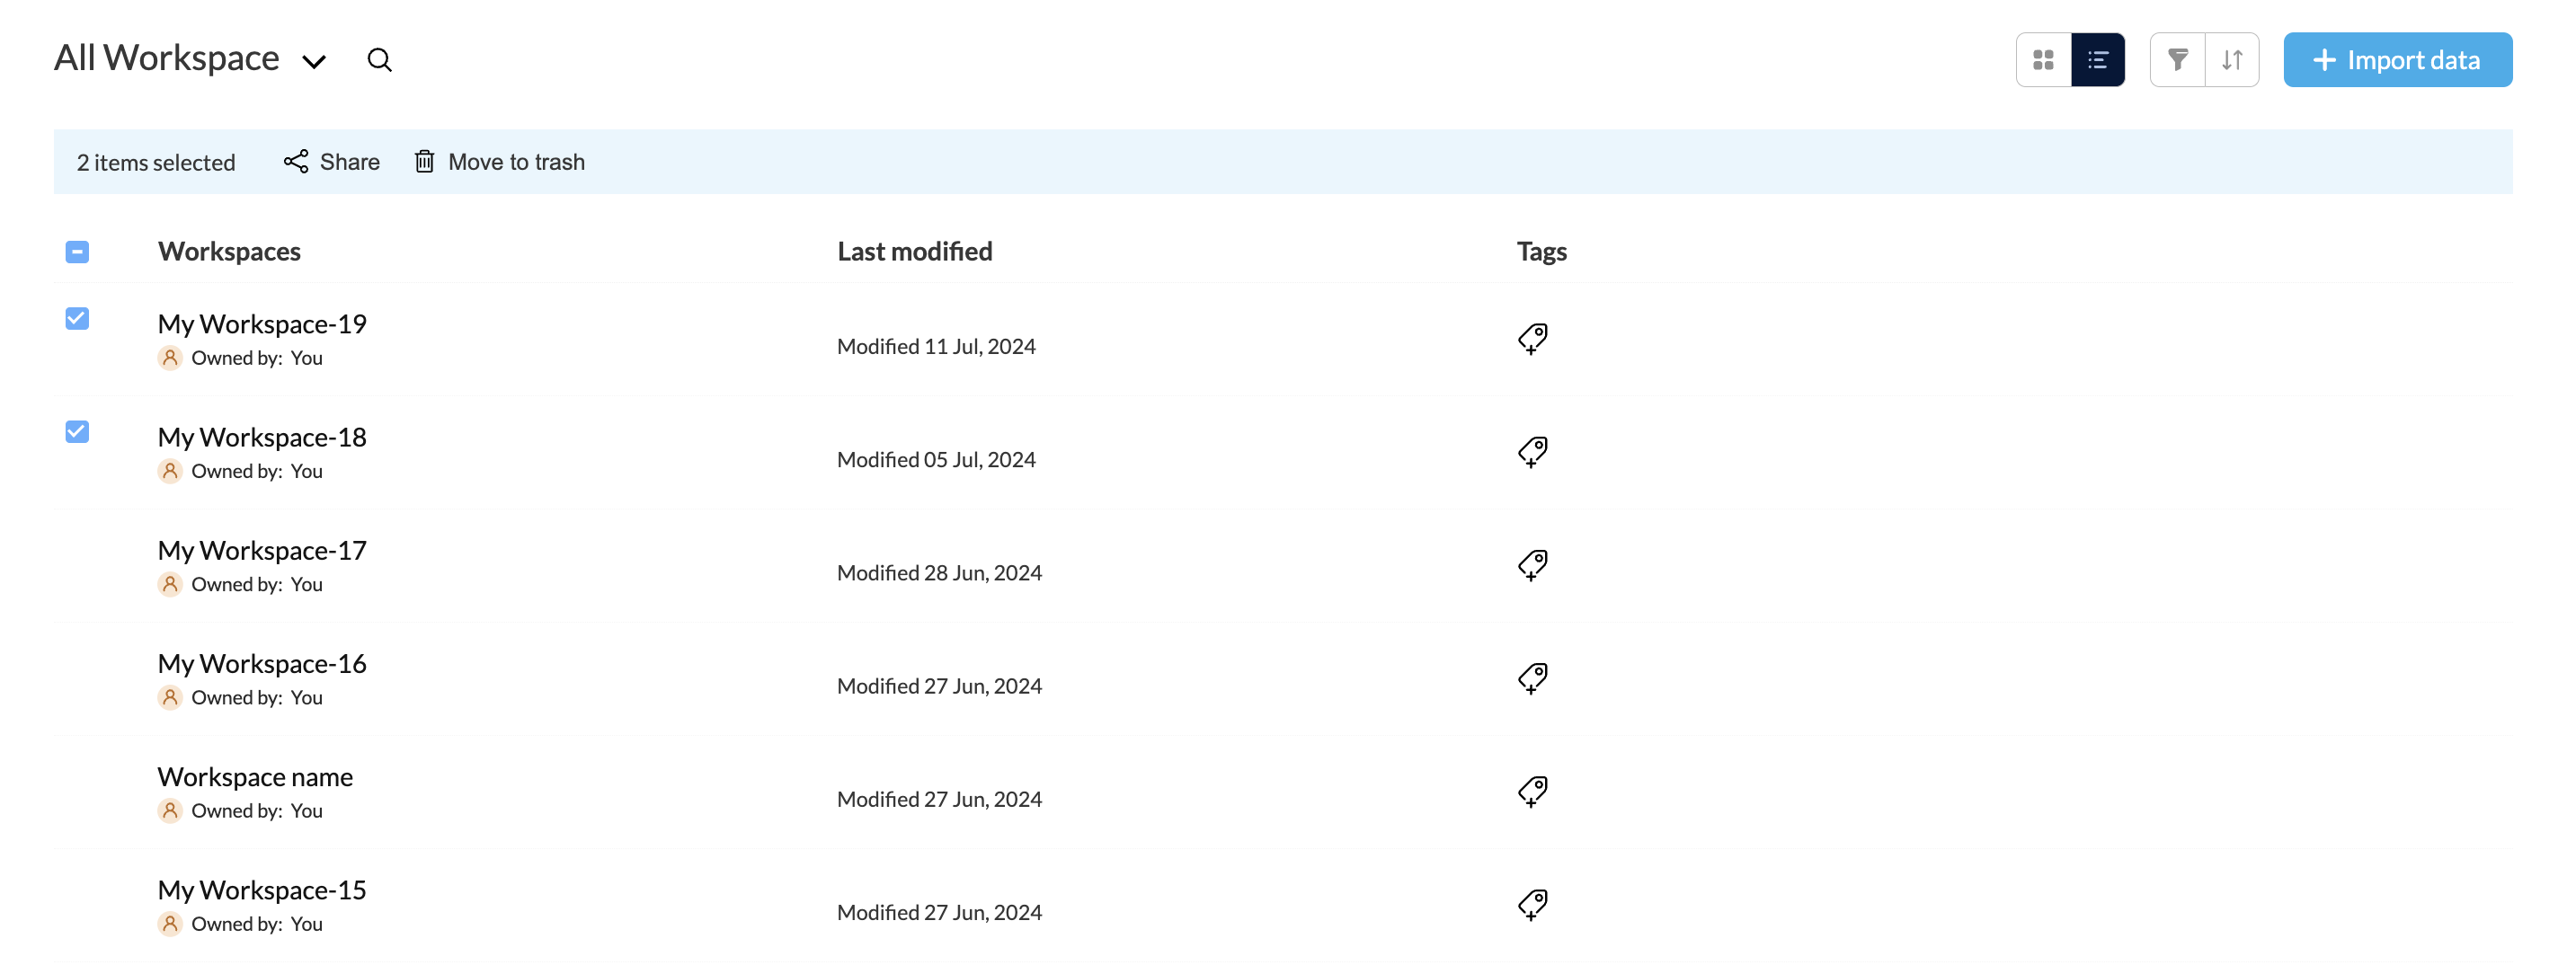The width and height of the screenshot is (2576, 965).
Task: Share the selected workspaces
Action: [331, 162]
